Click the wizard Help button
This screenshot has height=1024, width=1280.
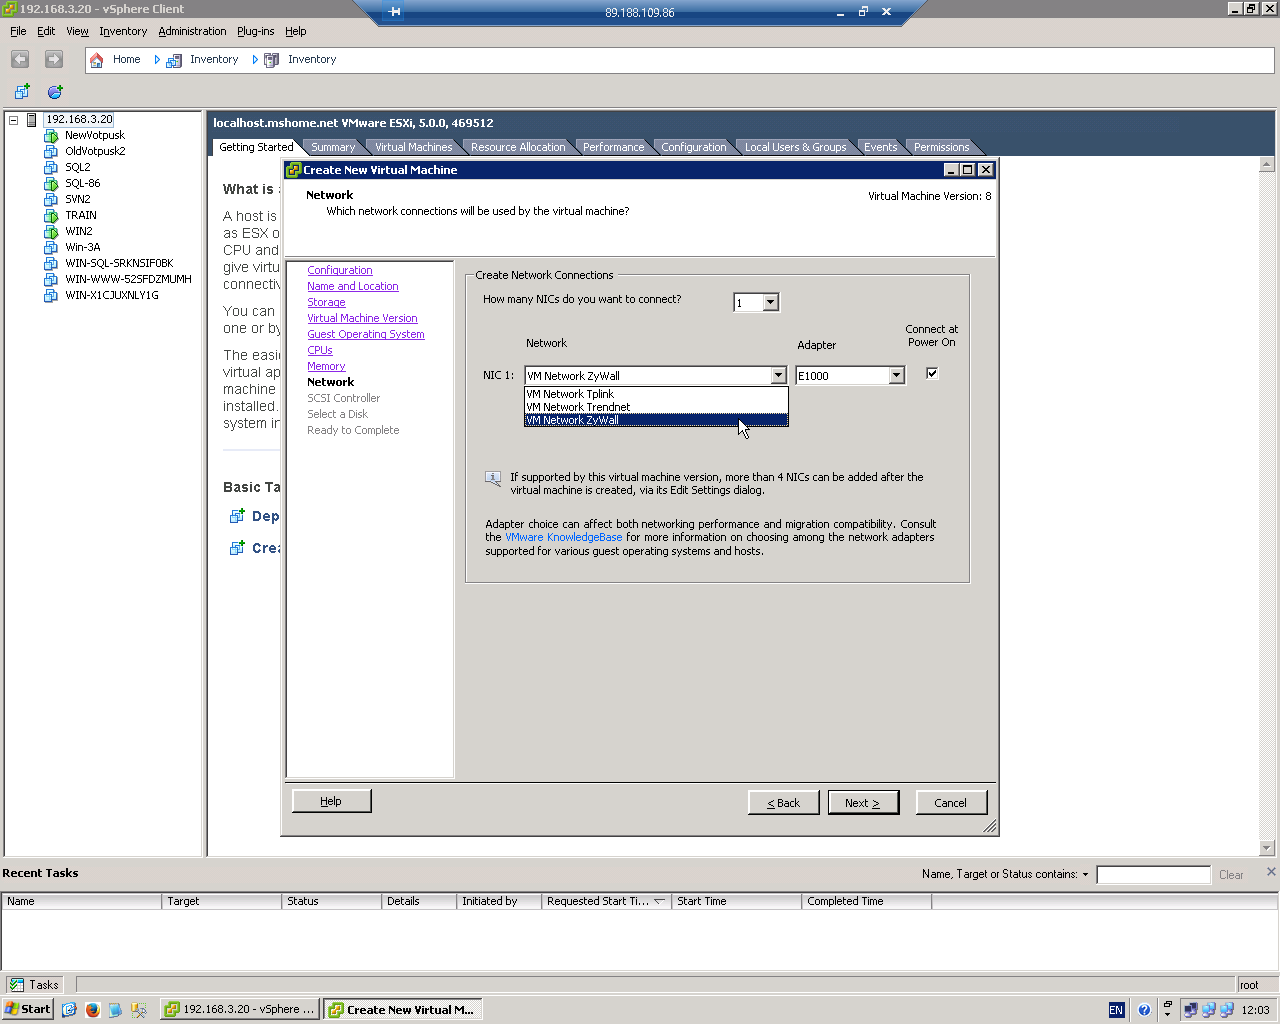pos(331,801)
